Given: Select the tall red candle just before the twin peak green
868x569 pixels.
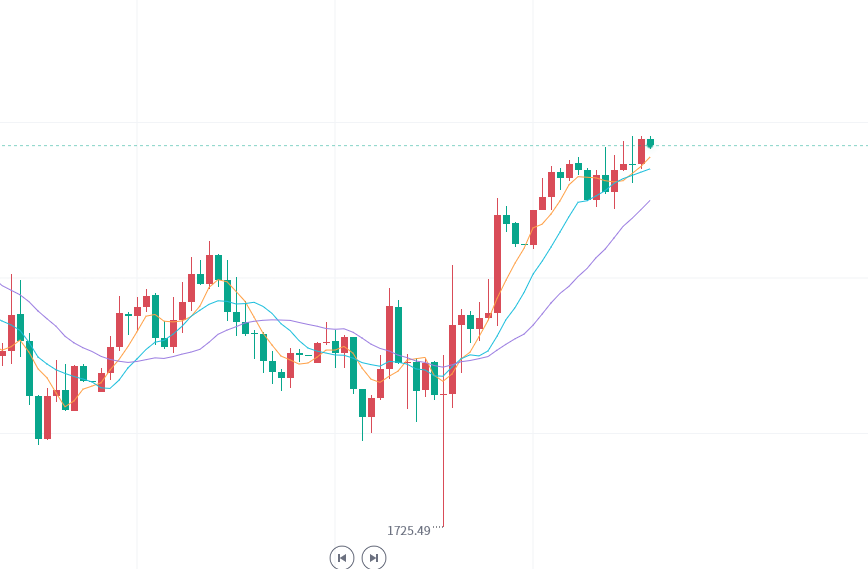Looking at the screenshot, I should tap(390, 337).
